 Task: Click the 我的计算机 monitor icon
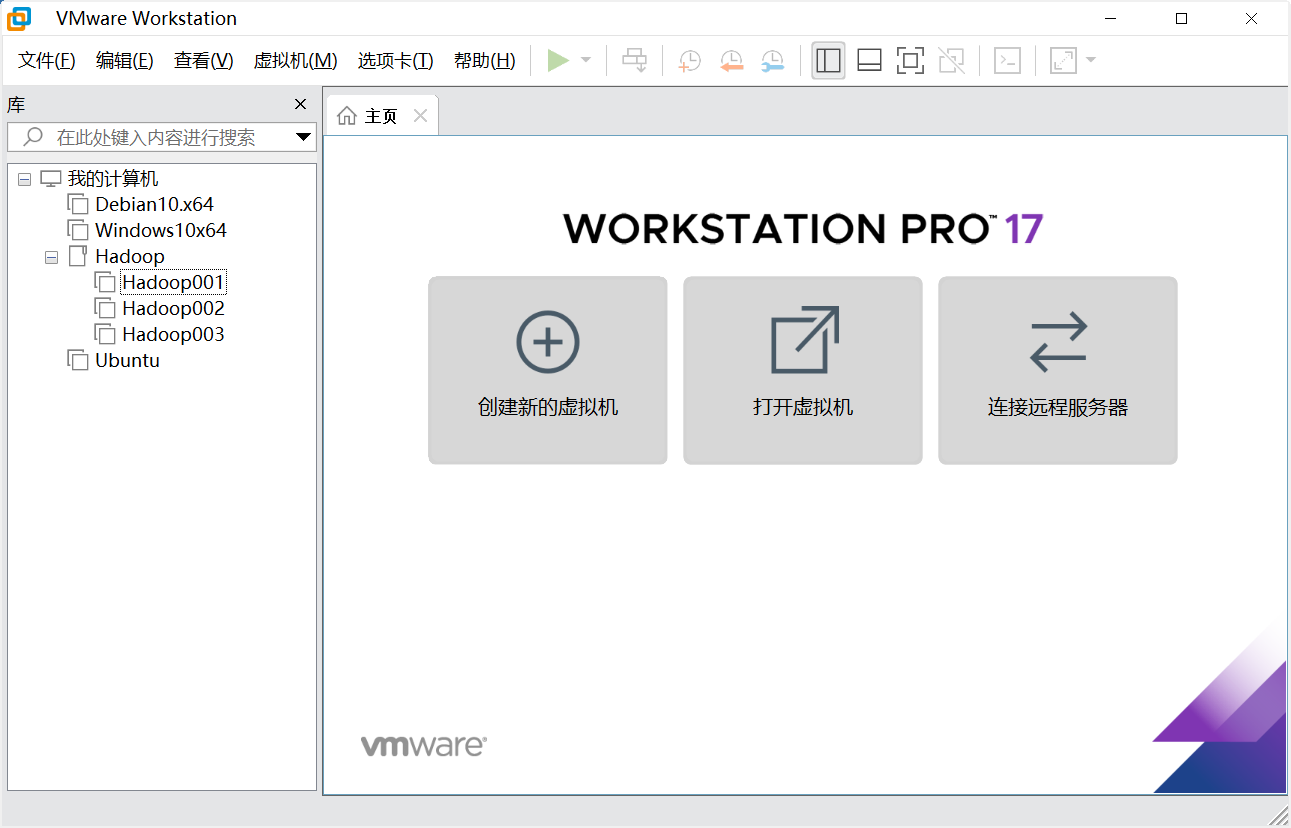pyautogui.click(x=51, y=179)
